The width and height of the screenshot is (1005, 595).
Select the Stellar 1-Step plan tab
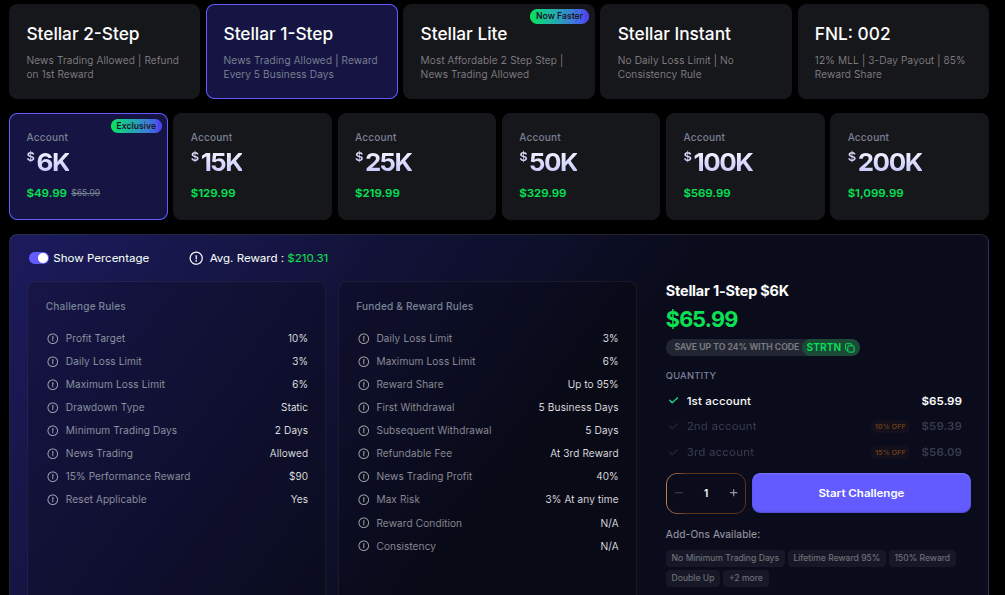click(302, 52)
